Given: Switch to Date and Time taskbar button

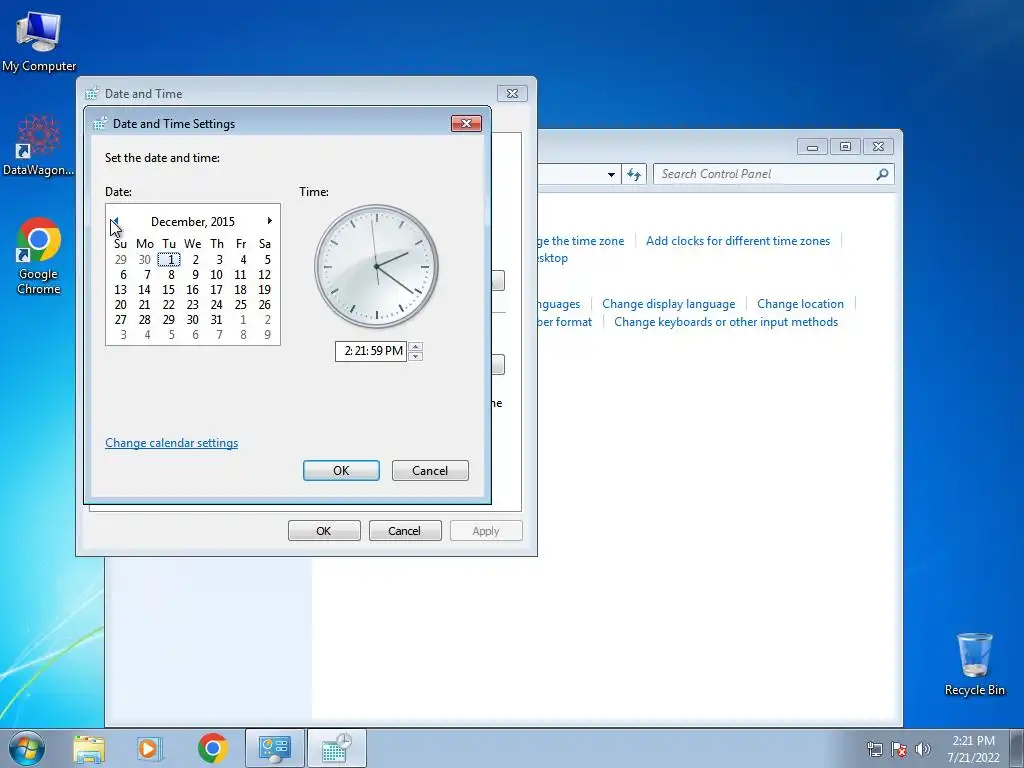Looking at the screenshot, I should click(x=336, y=748).
